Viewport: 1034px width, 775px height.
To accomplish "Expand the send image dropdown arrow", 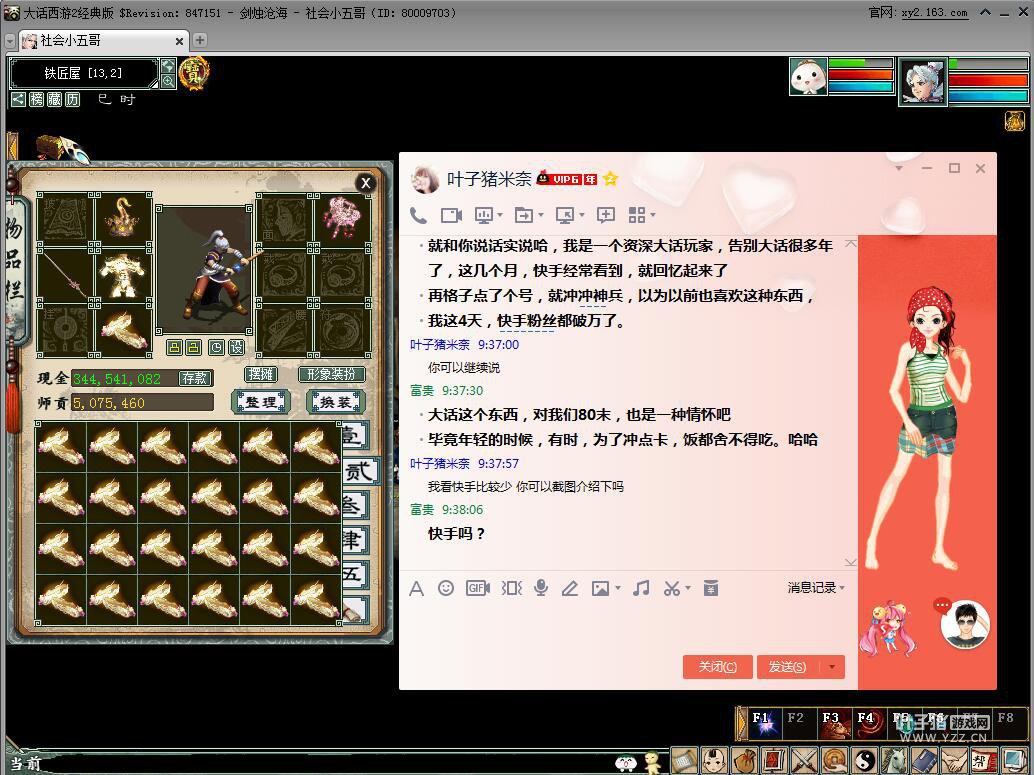I will pyautogui.click(x=618, y=589).
